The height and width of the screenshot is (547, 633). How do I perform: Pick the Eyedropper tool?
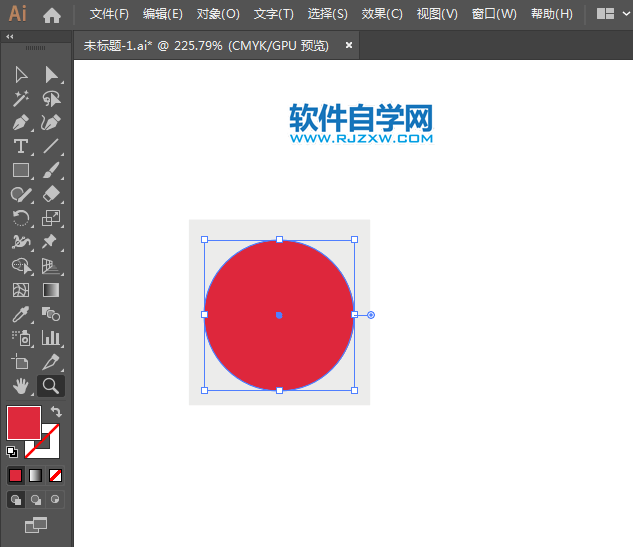tap(21, 314)
